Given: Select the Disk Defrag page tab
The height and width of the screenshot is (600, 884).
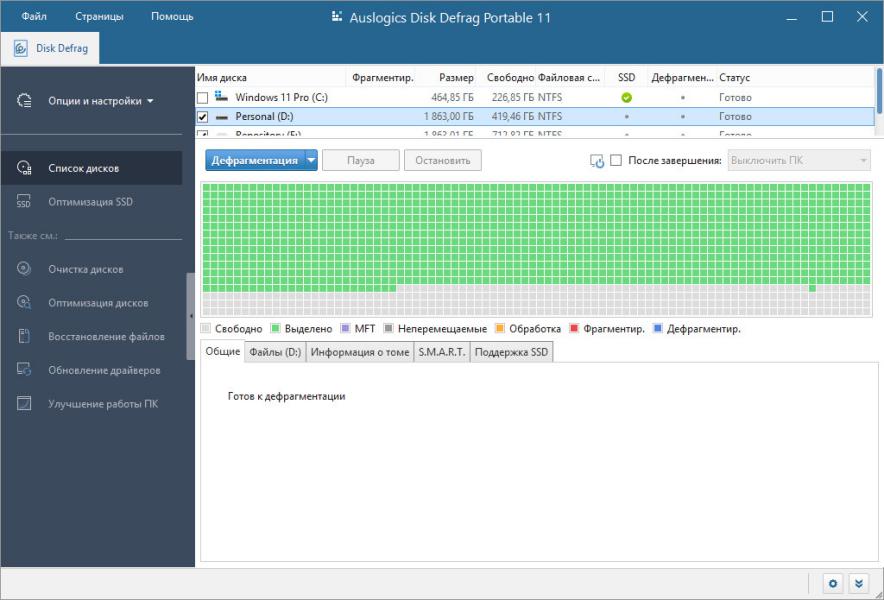Looking at the screenshot, I should point(50,48).
